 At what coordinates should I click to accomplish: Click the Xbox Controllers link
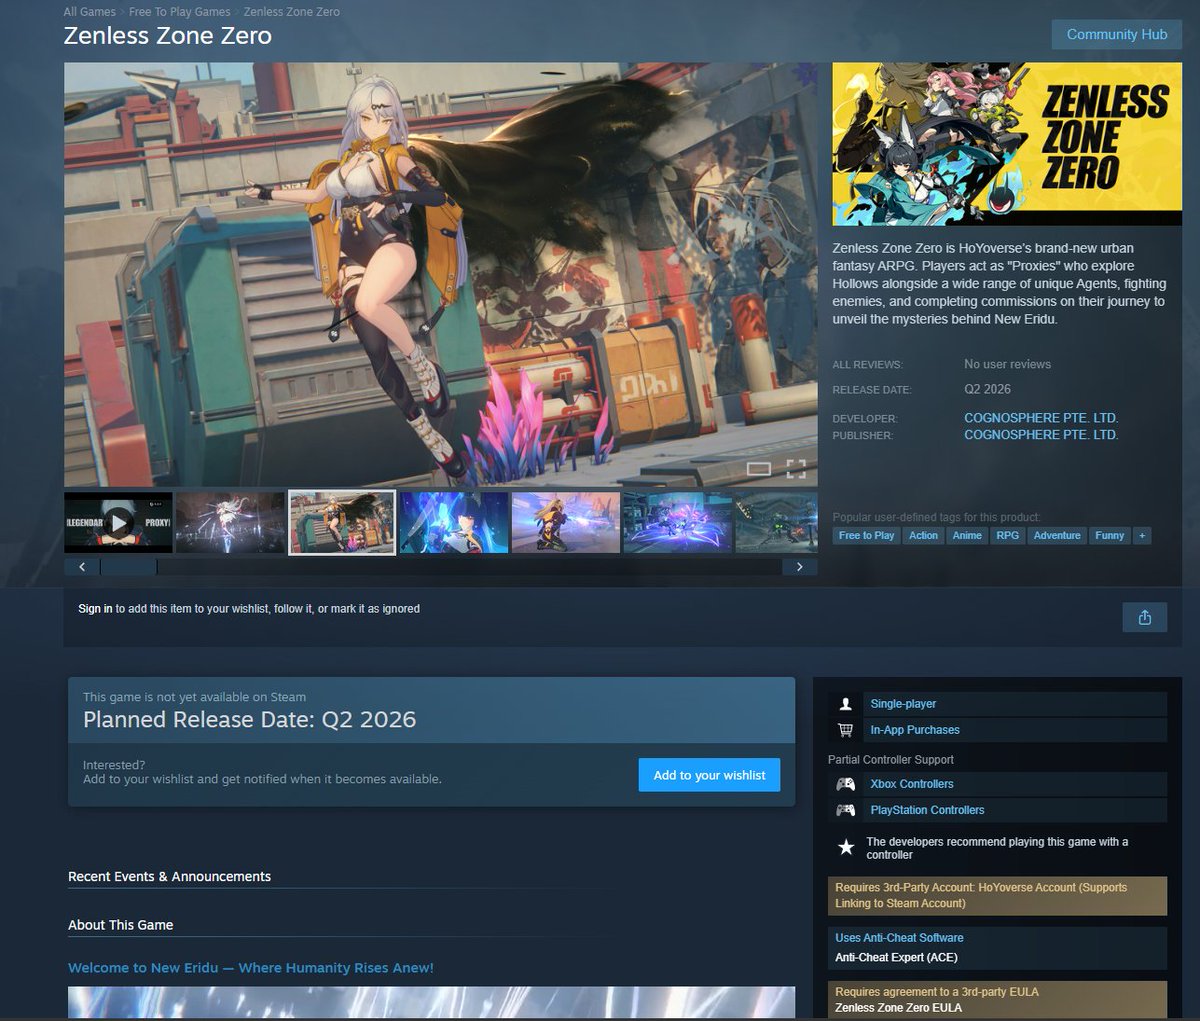pyautogui.click(x=912, y=784)
